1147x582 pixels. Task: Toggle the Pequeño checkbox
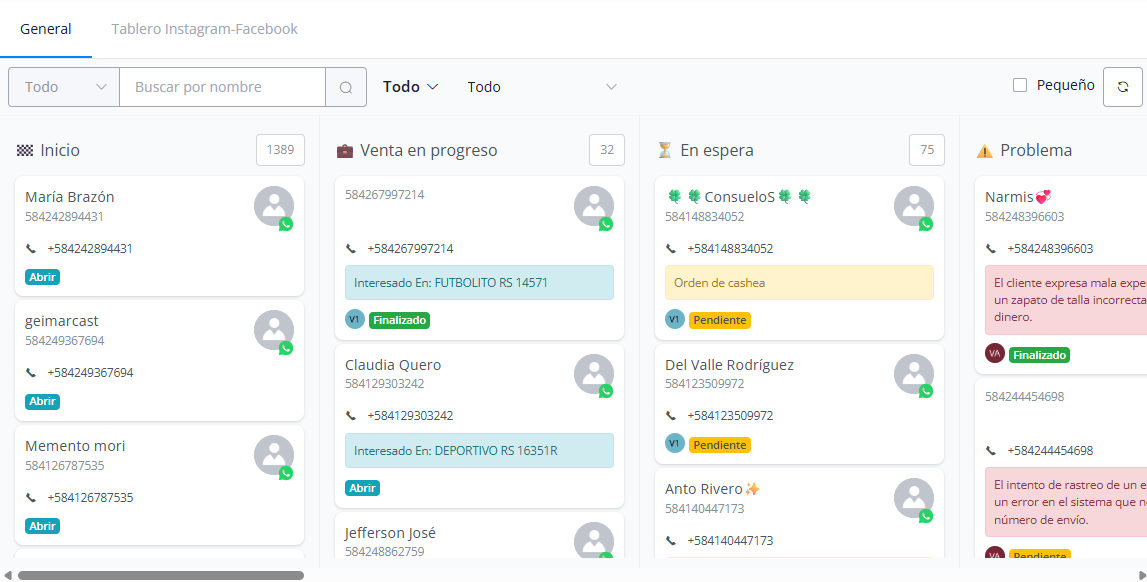coord(1020,86)
